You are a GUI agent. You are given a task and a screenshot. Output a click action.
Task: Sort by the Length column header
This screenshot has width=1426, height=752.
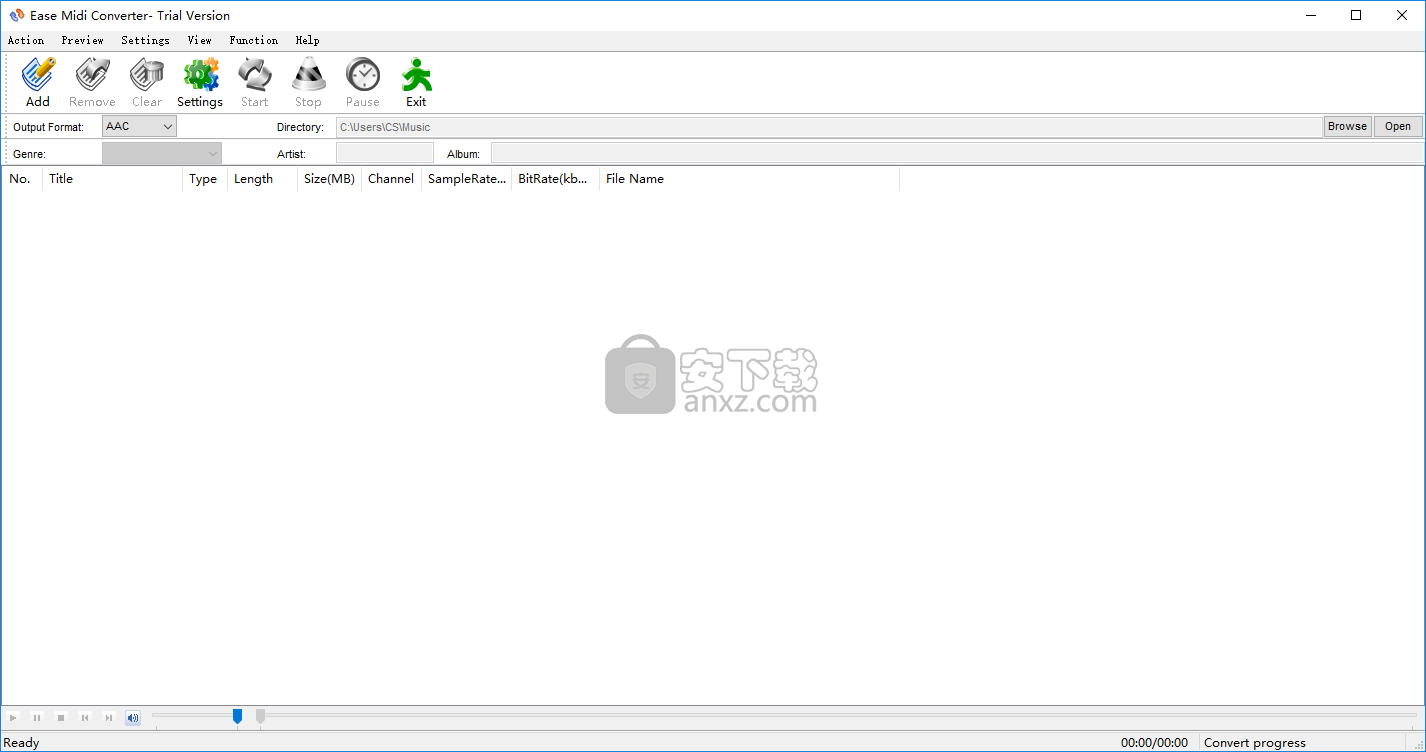(262, 179)
